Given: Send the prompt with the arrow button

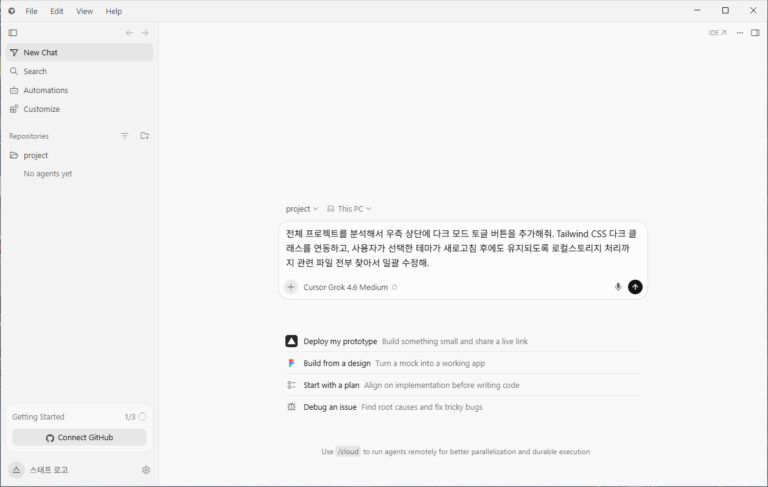Looking at the screenshot, I should coord(635,287).
